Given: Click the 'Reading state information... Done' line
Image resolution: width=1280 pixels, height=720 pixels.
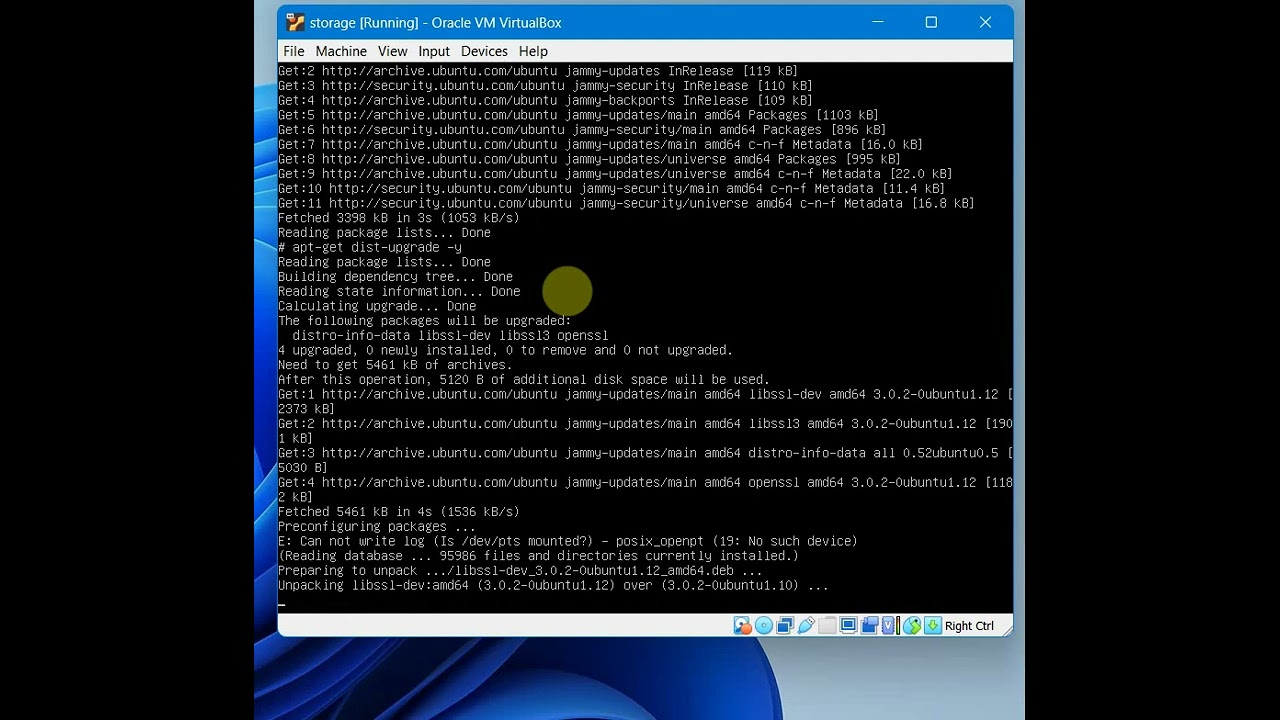Looking at the screenshot, I should click(x=399, y=291).
